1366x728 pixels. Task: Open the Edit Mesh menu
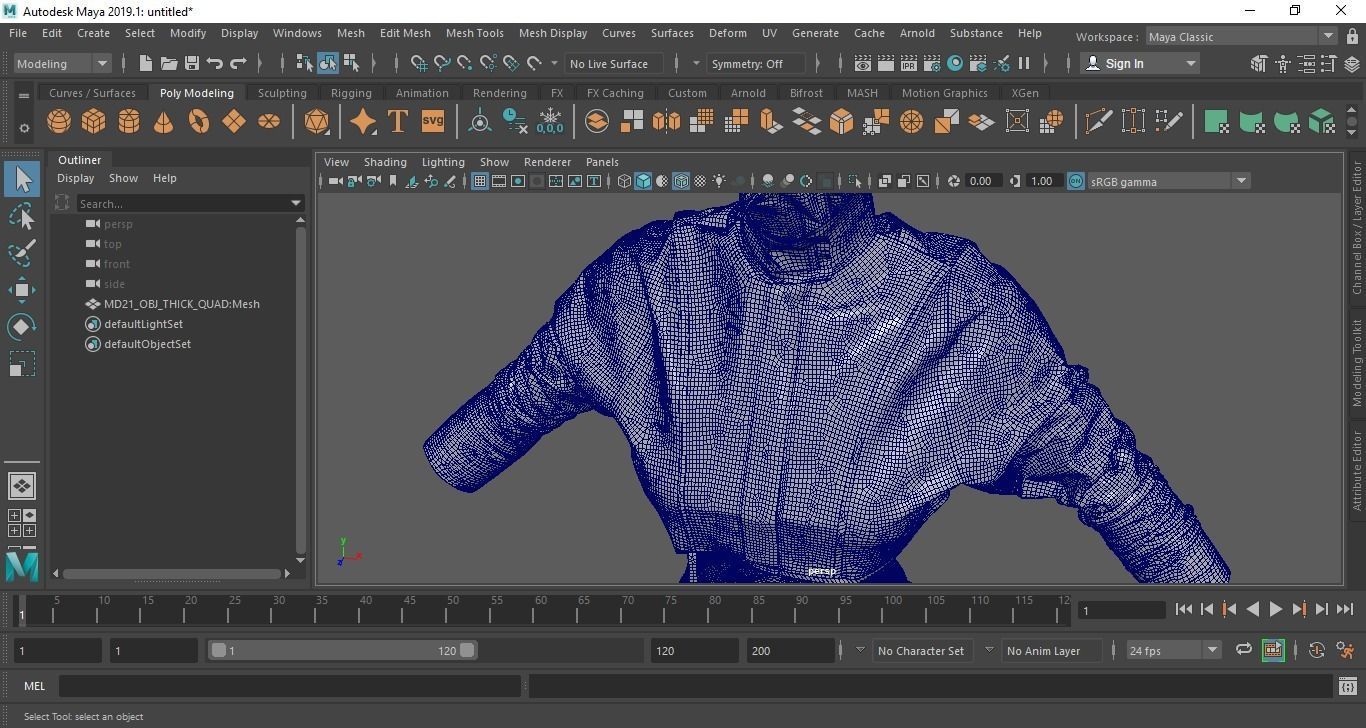[x=405, y=33]
